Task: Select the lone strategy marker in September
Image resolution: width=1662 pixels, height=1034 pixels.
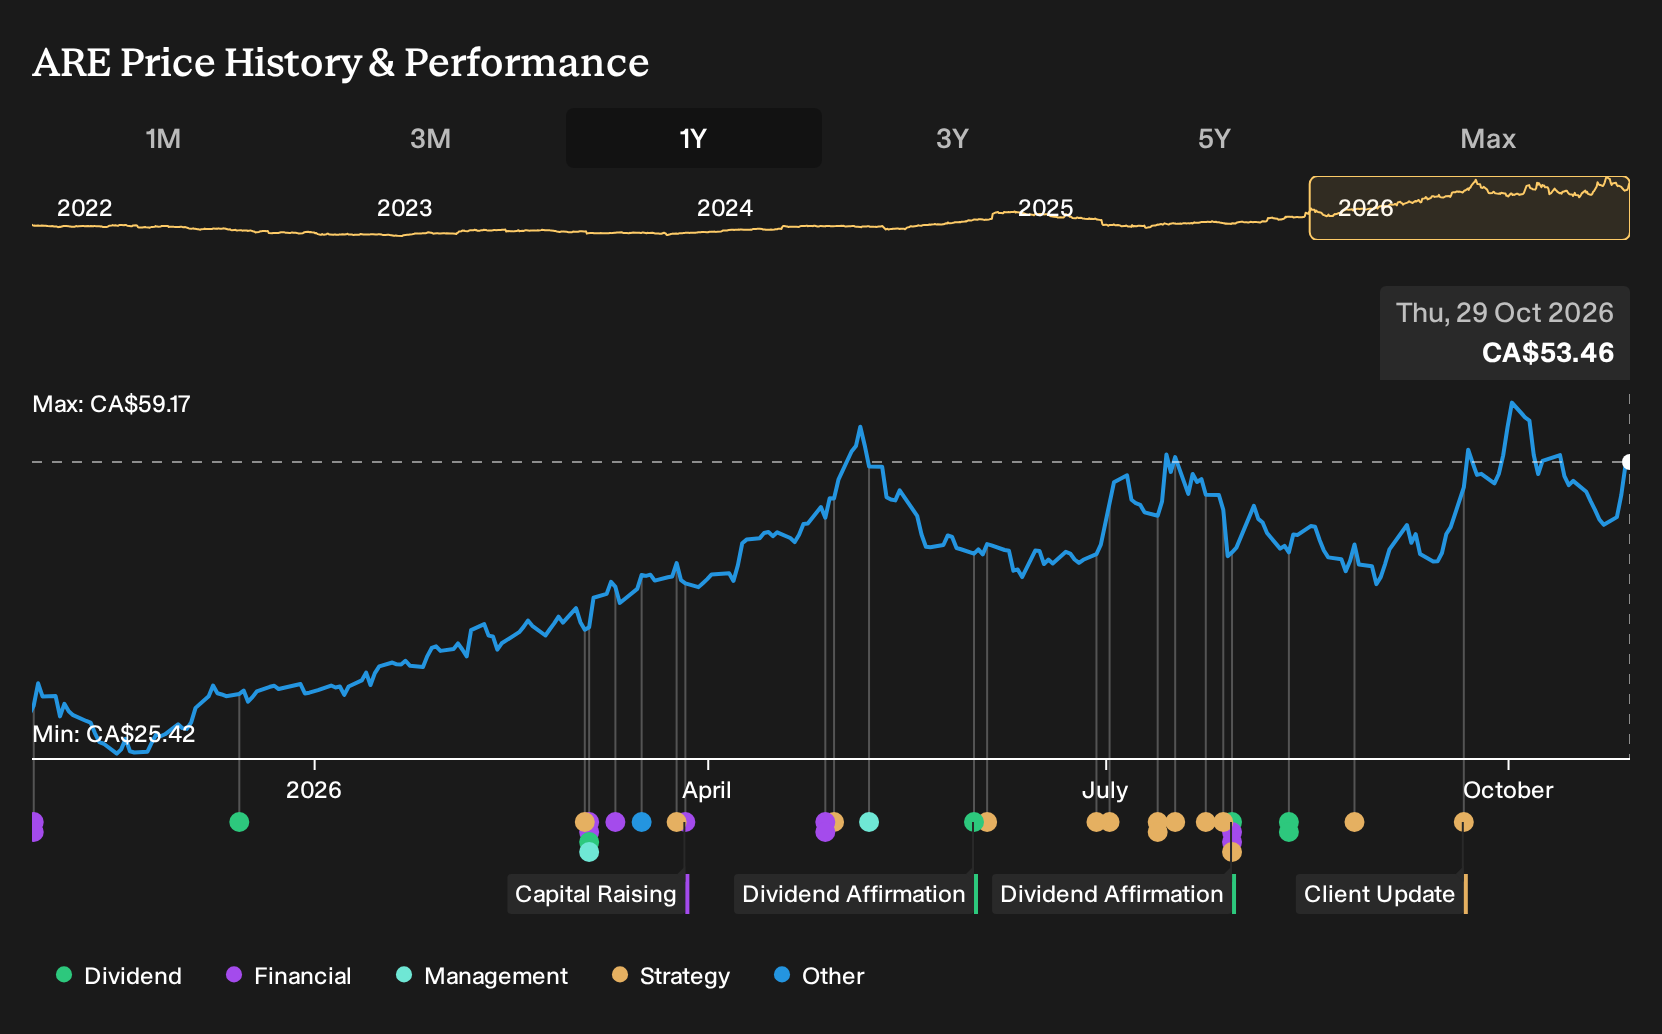Action: click(1354, 822)
